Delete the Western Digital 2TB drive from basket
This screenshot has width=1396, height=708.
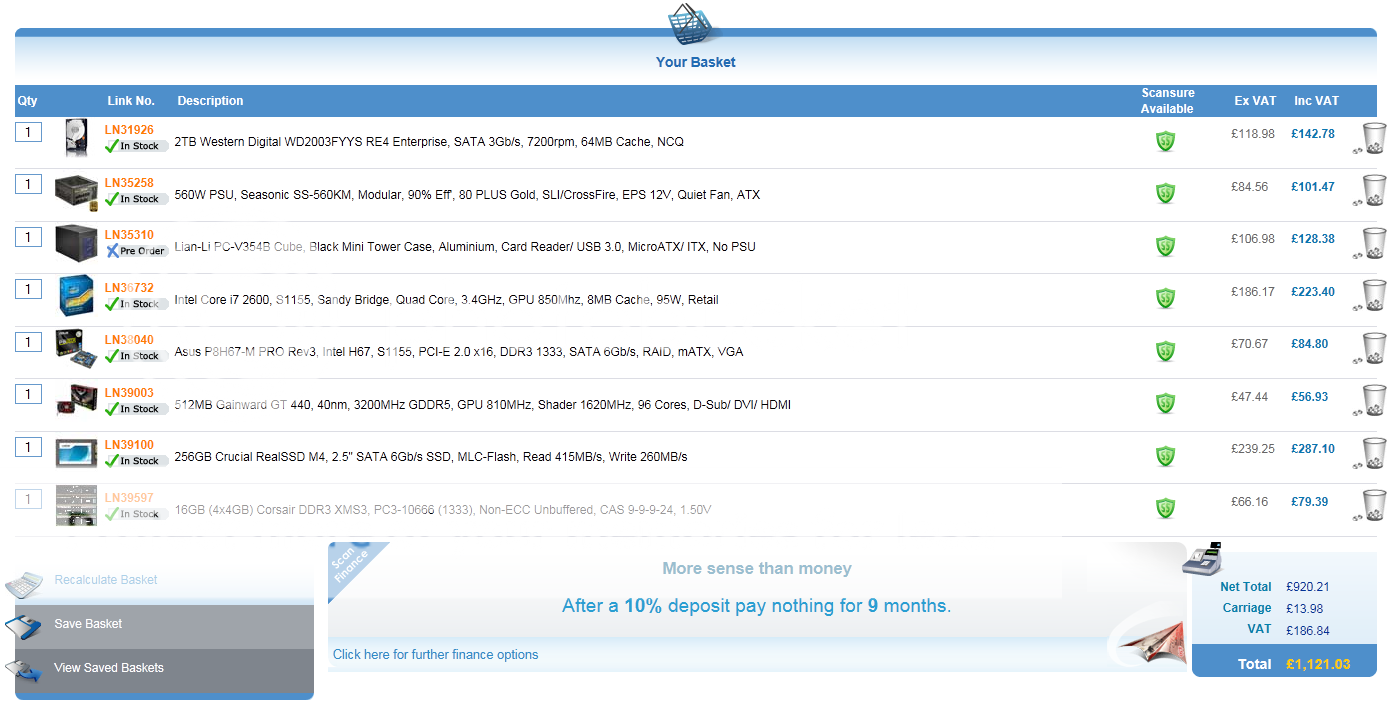1374,138
